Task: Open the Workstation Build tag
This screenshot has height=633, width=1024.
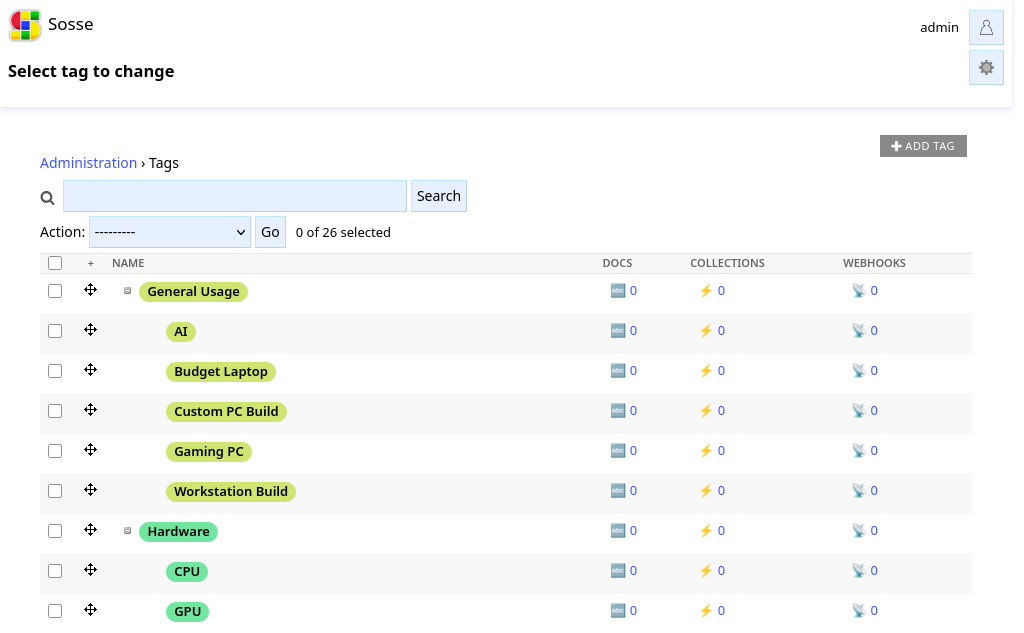Action: coord(231,491)
